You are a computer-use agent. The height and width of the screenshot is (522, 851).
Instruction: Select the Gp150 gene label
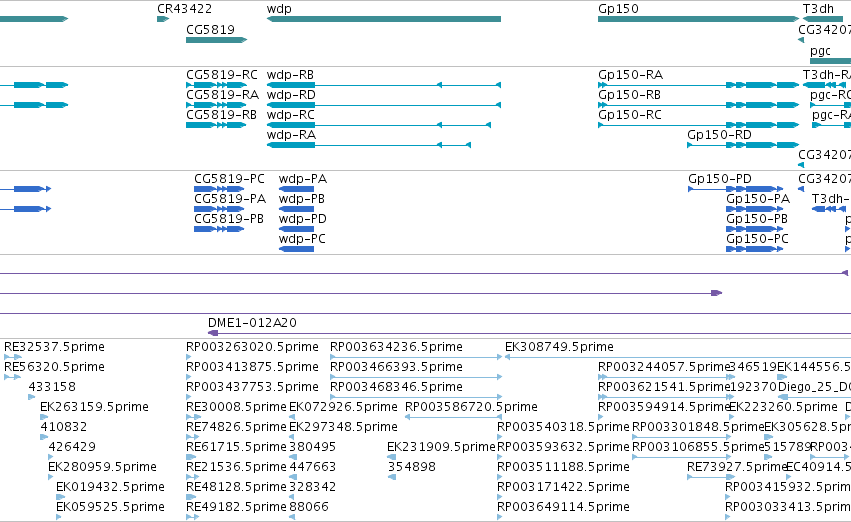pos(618,9)
